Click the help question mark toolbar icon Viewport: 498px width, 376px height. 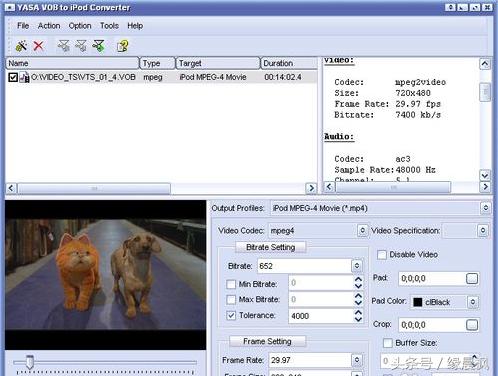(123, 46)
